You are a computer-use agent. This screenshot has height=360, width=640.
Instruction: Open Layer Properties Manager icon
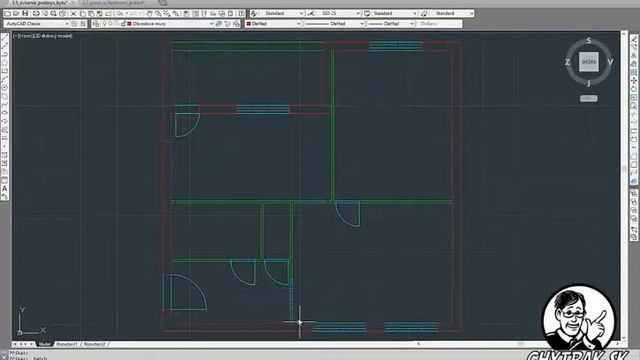coord(96,24)
